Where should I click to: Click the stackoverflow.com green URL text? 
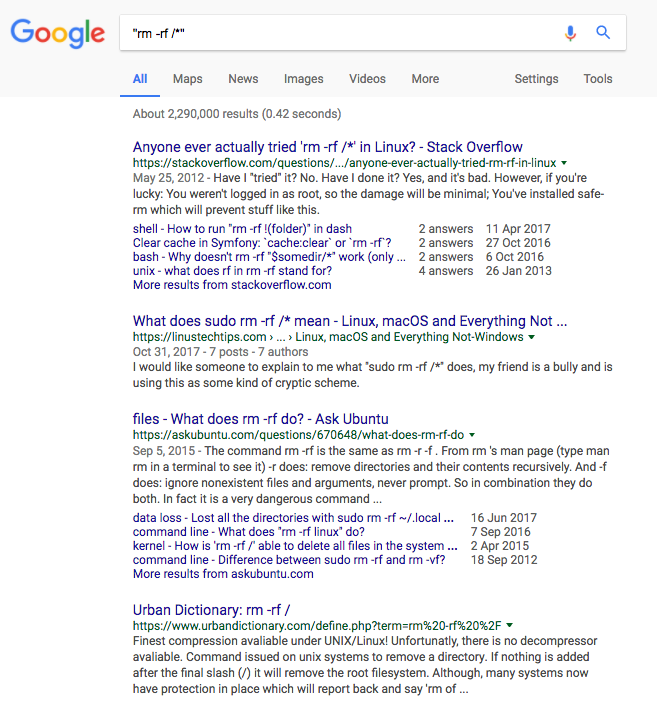click(x=344, y=163)
